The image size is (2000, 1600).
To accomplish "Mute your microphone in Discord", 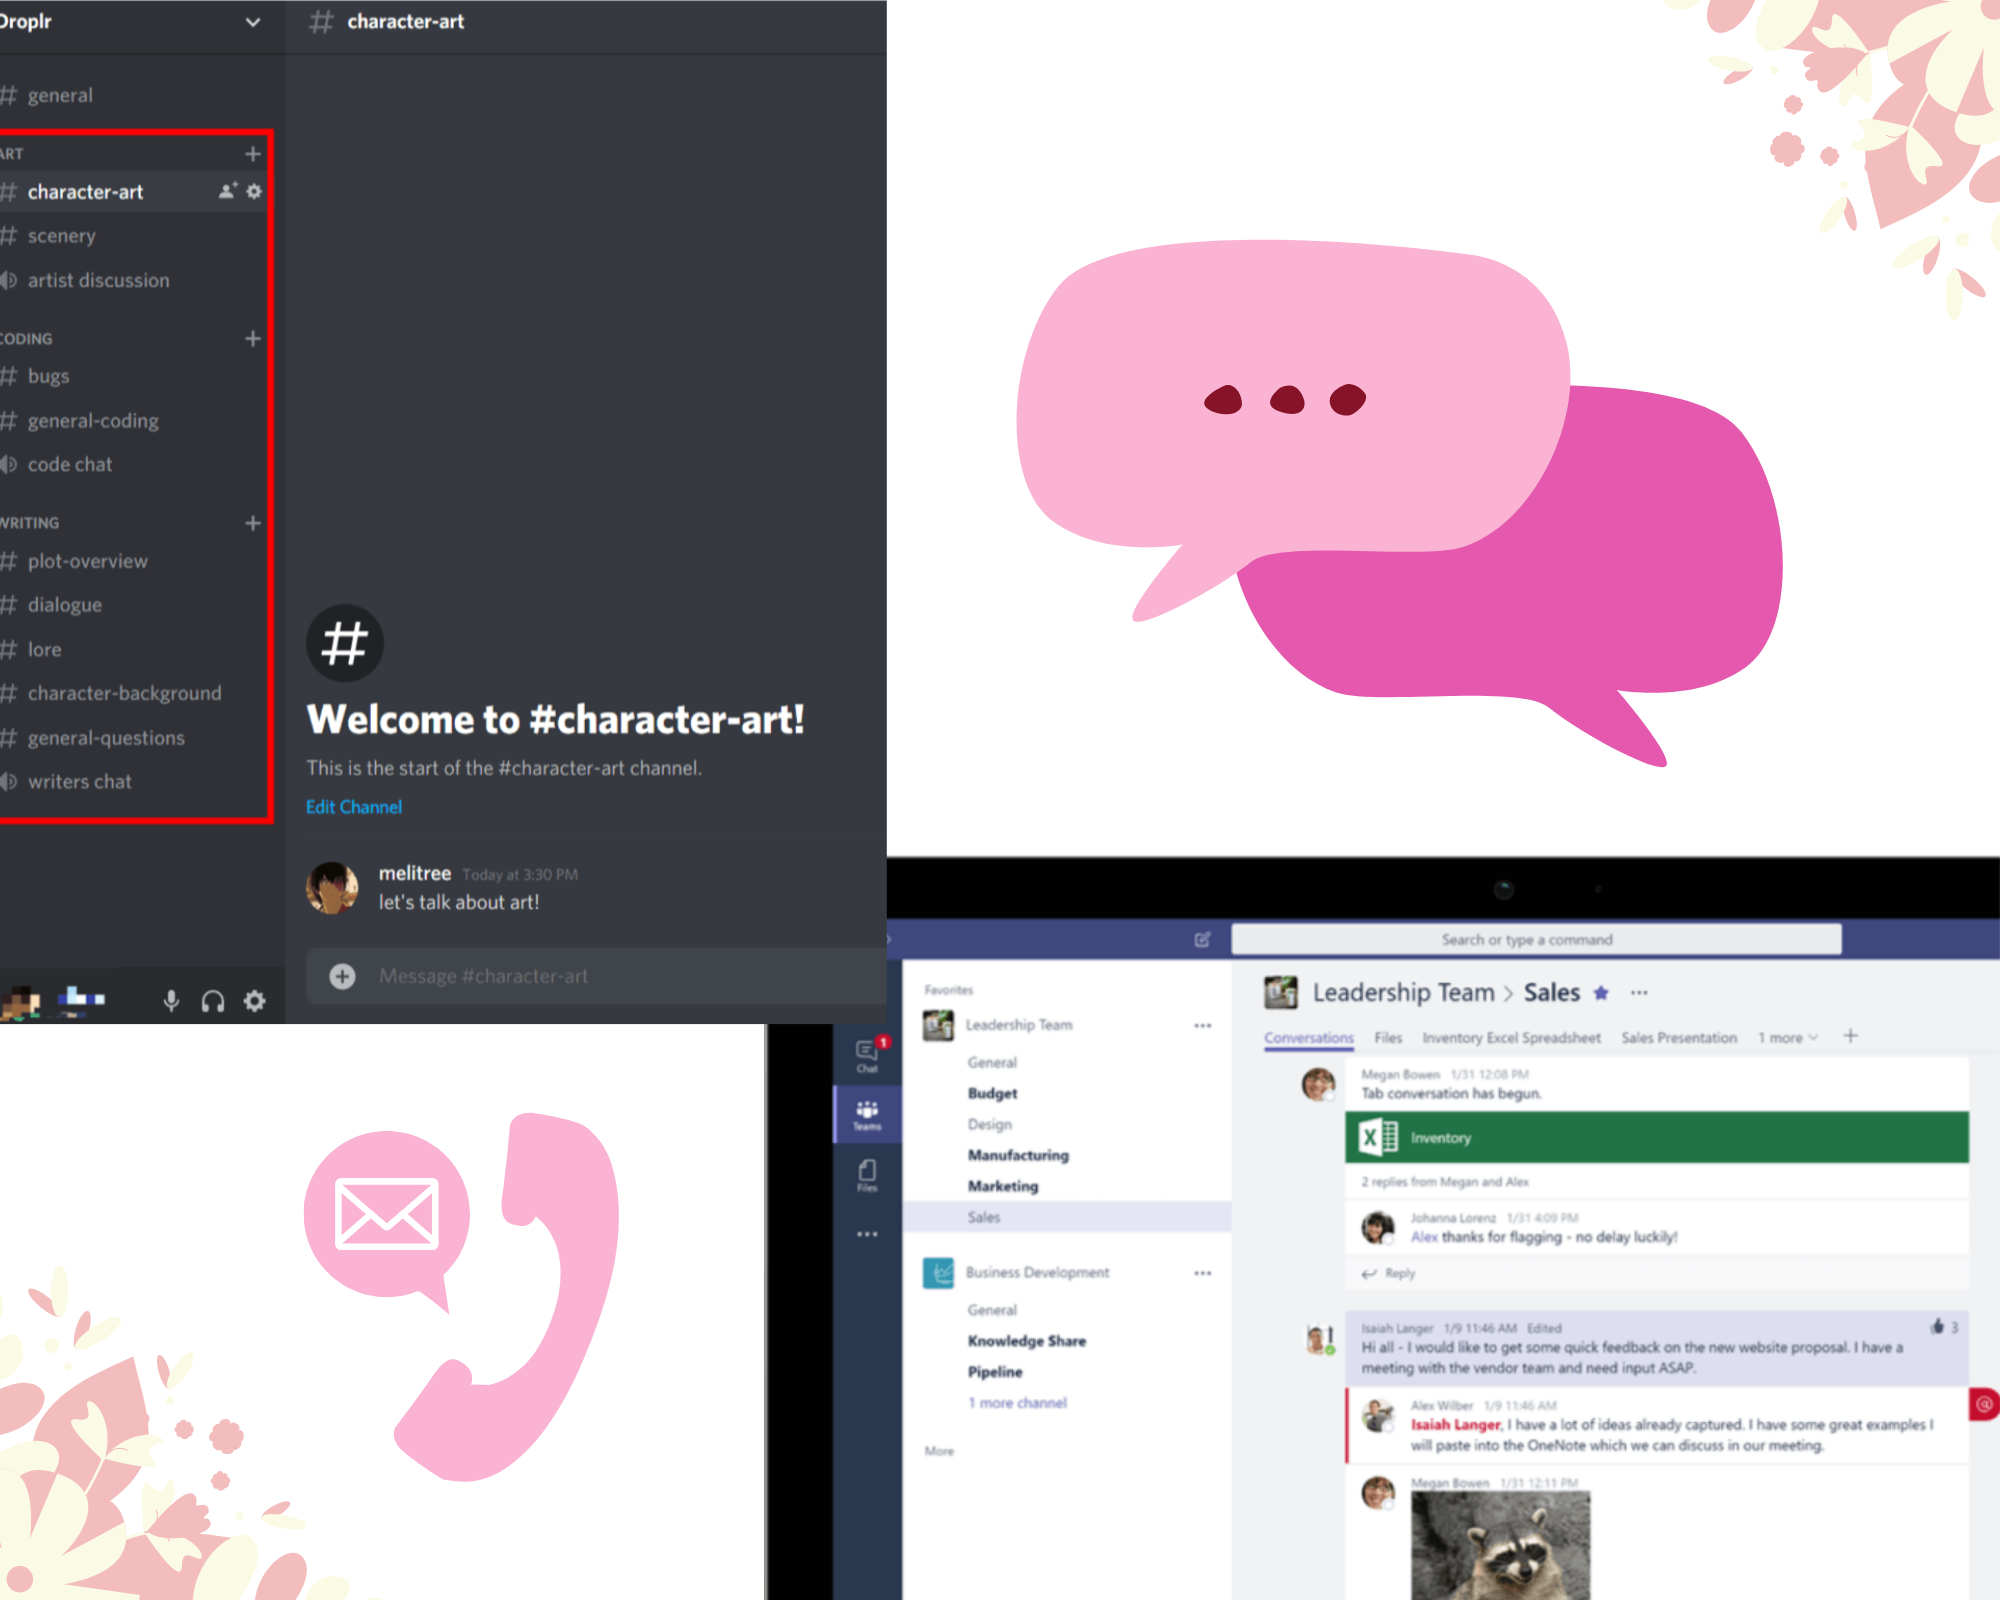I will click(172, 1000).
